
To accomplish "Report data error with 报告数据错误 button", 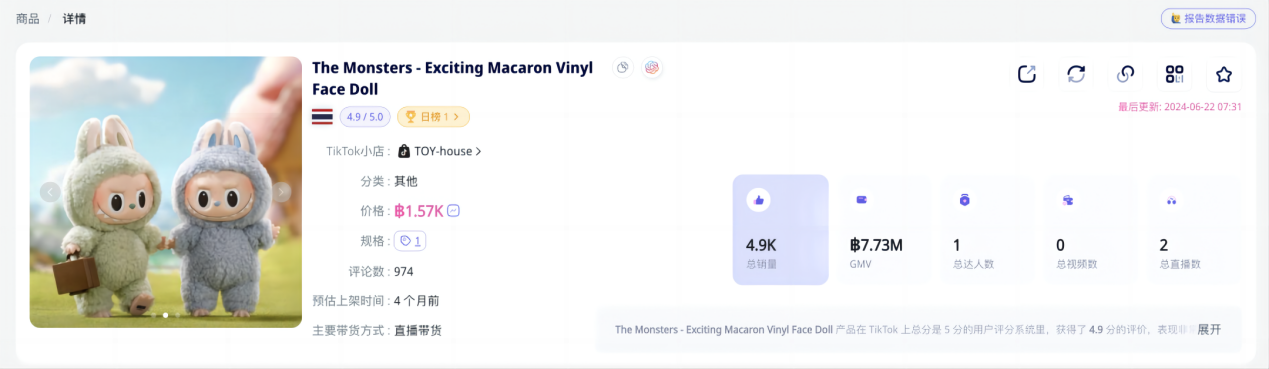I will click(1208, 18).
